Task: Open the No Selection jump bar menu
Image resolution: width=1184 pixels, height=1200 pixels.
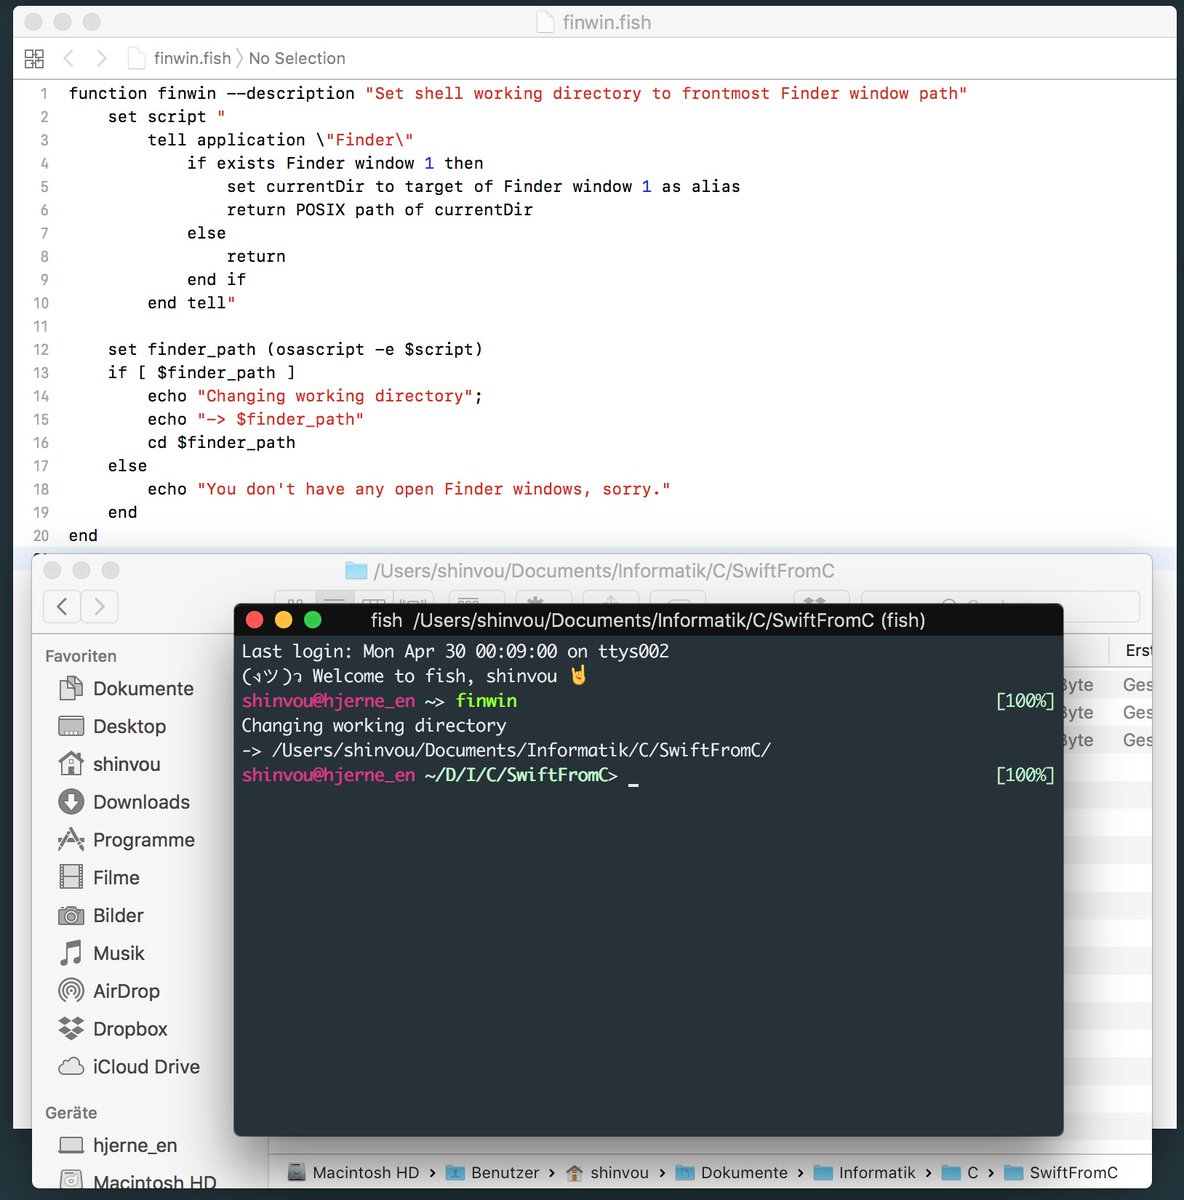Action: [x=297, y=59]
